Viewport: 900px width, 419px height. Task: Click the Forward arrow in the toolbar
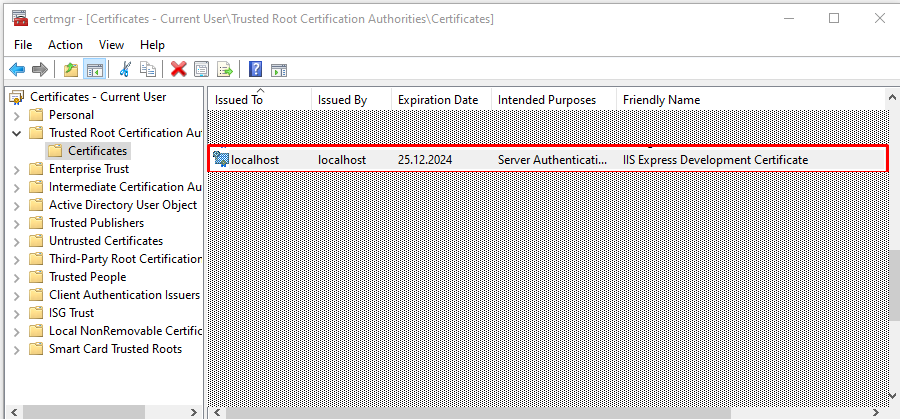40,70
